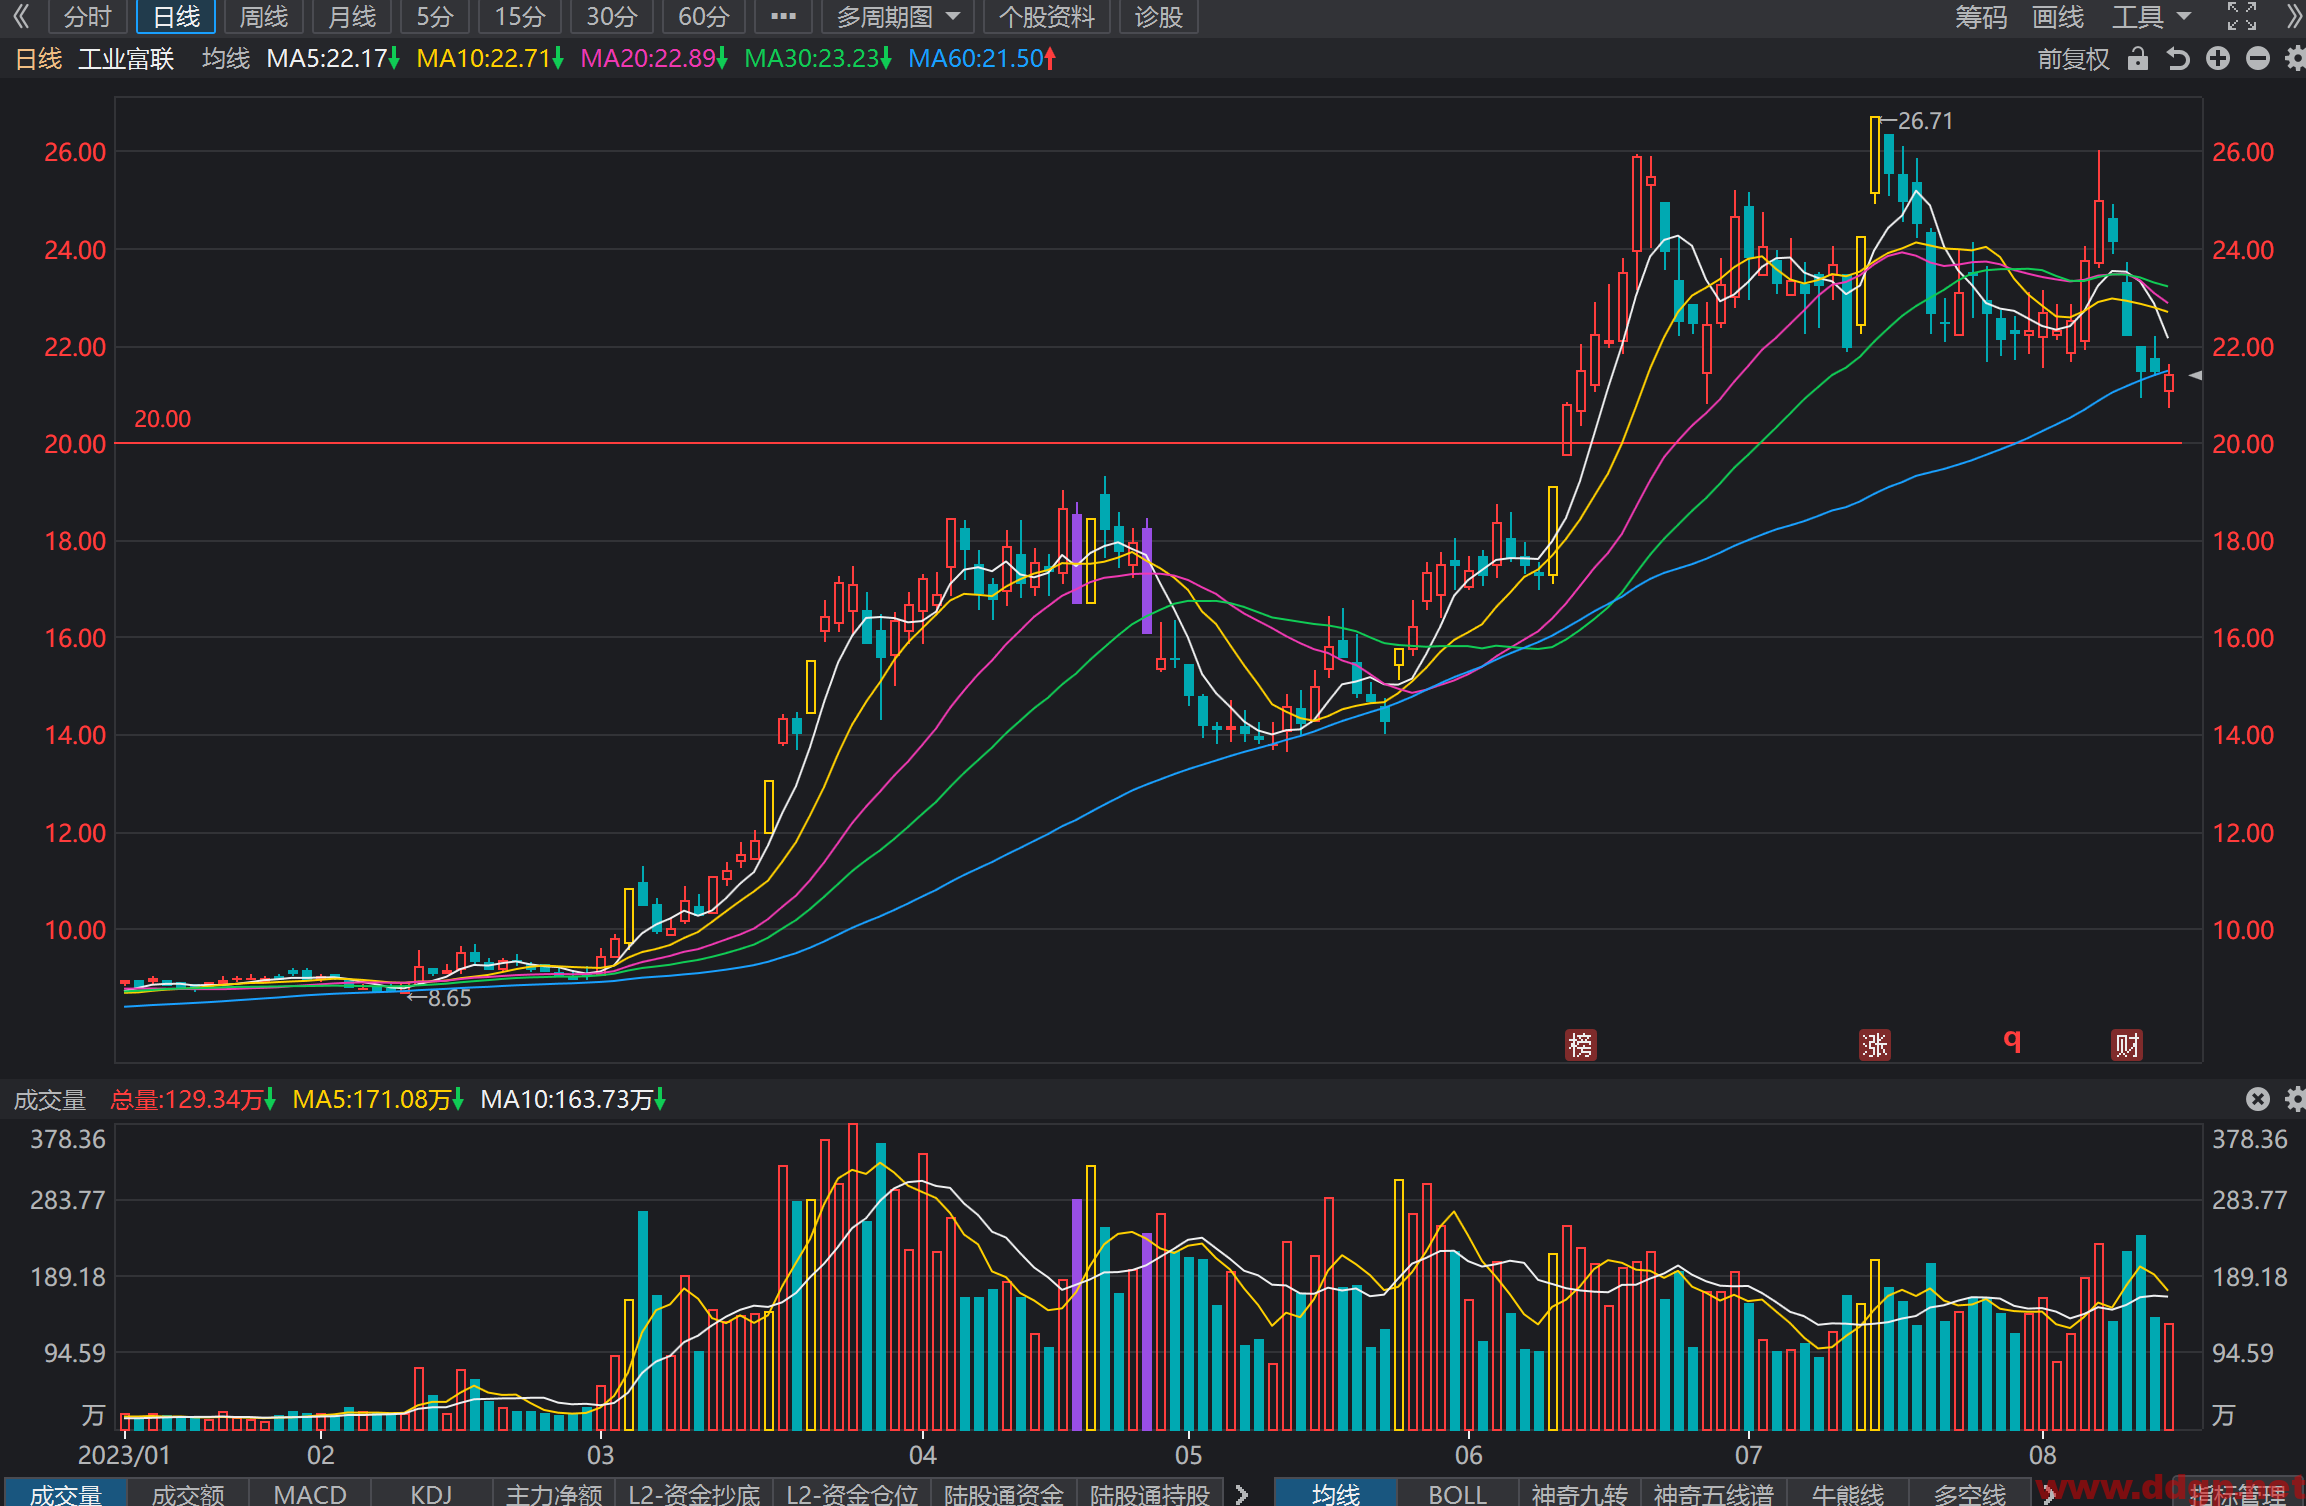Enter fullscreen mode with the expand arrows icon

2242,16
